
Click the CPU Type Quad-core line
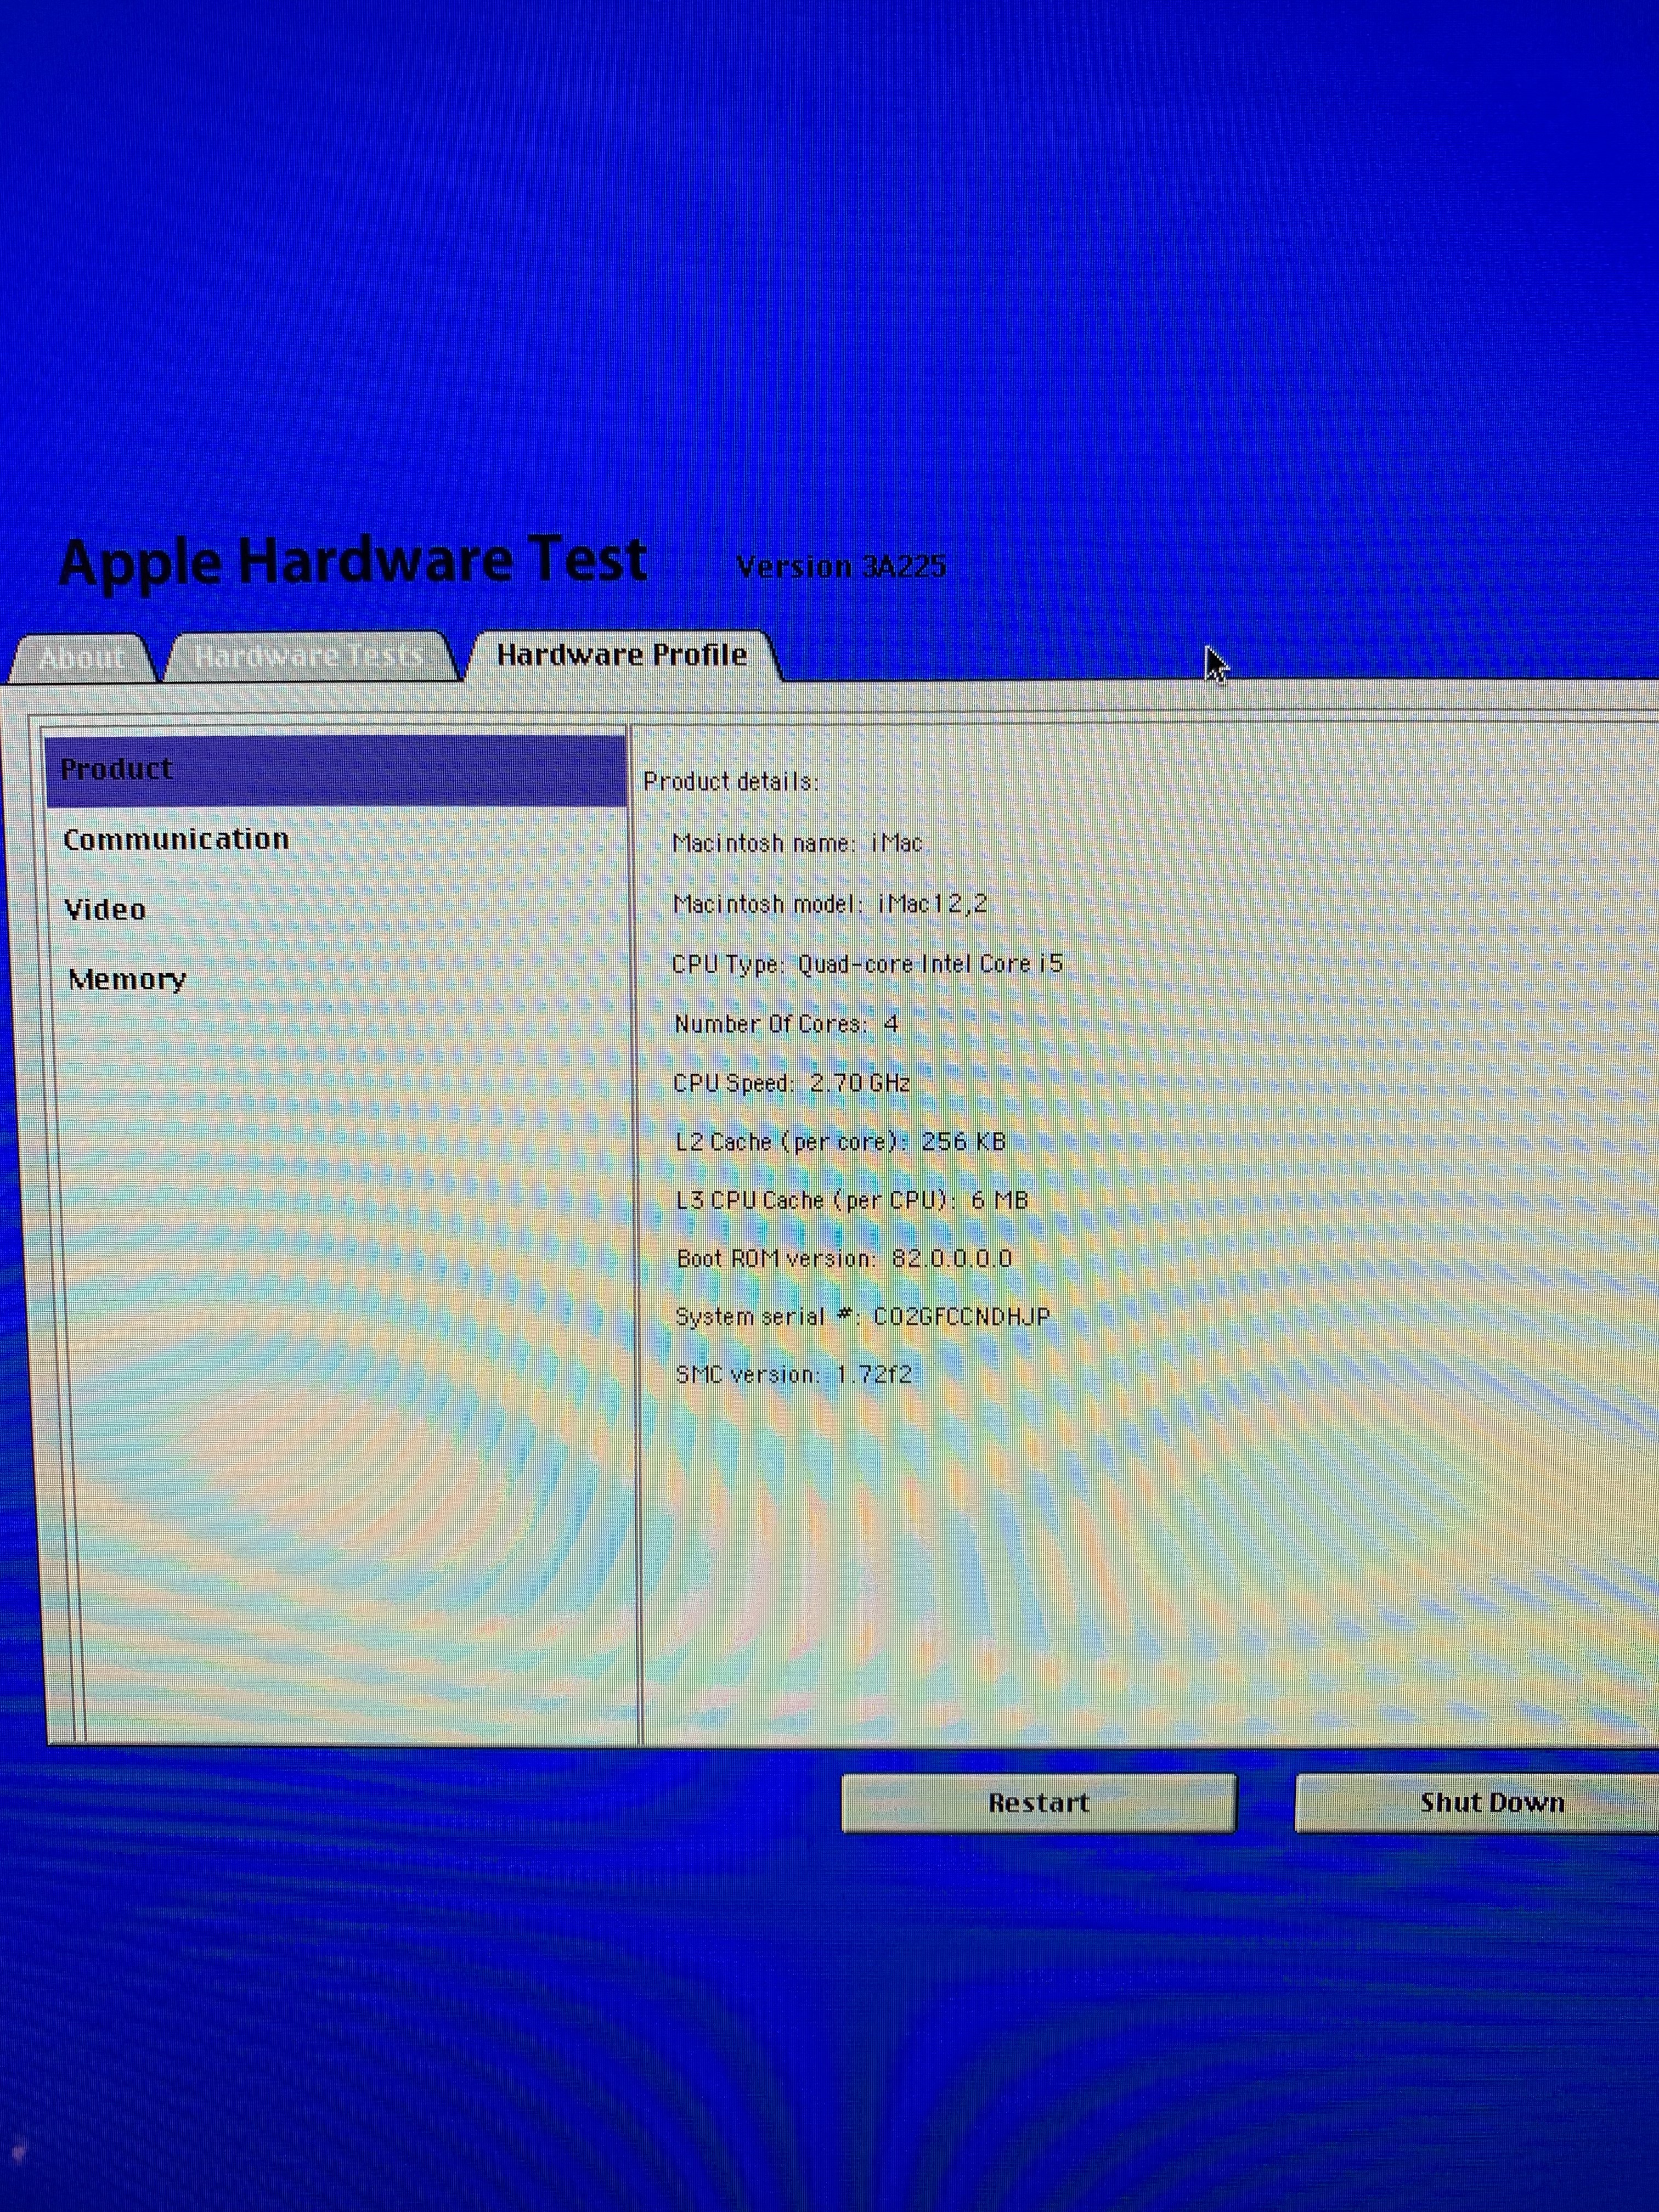866,964
